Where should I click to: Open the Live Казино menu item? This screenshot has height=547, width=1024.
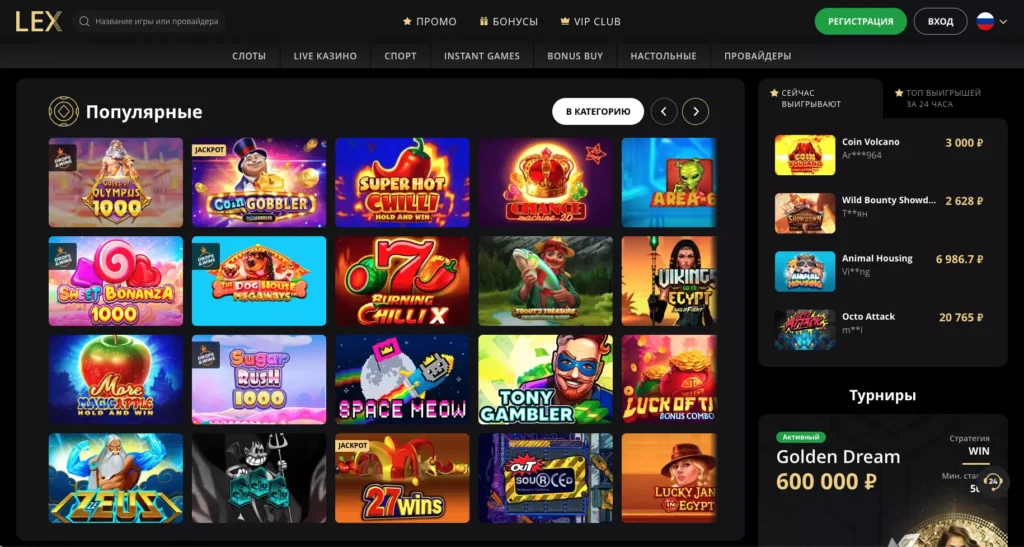(x=325, y=56)
